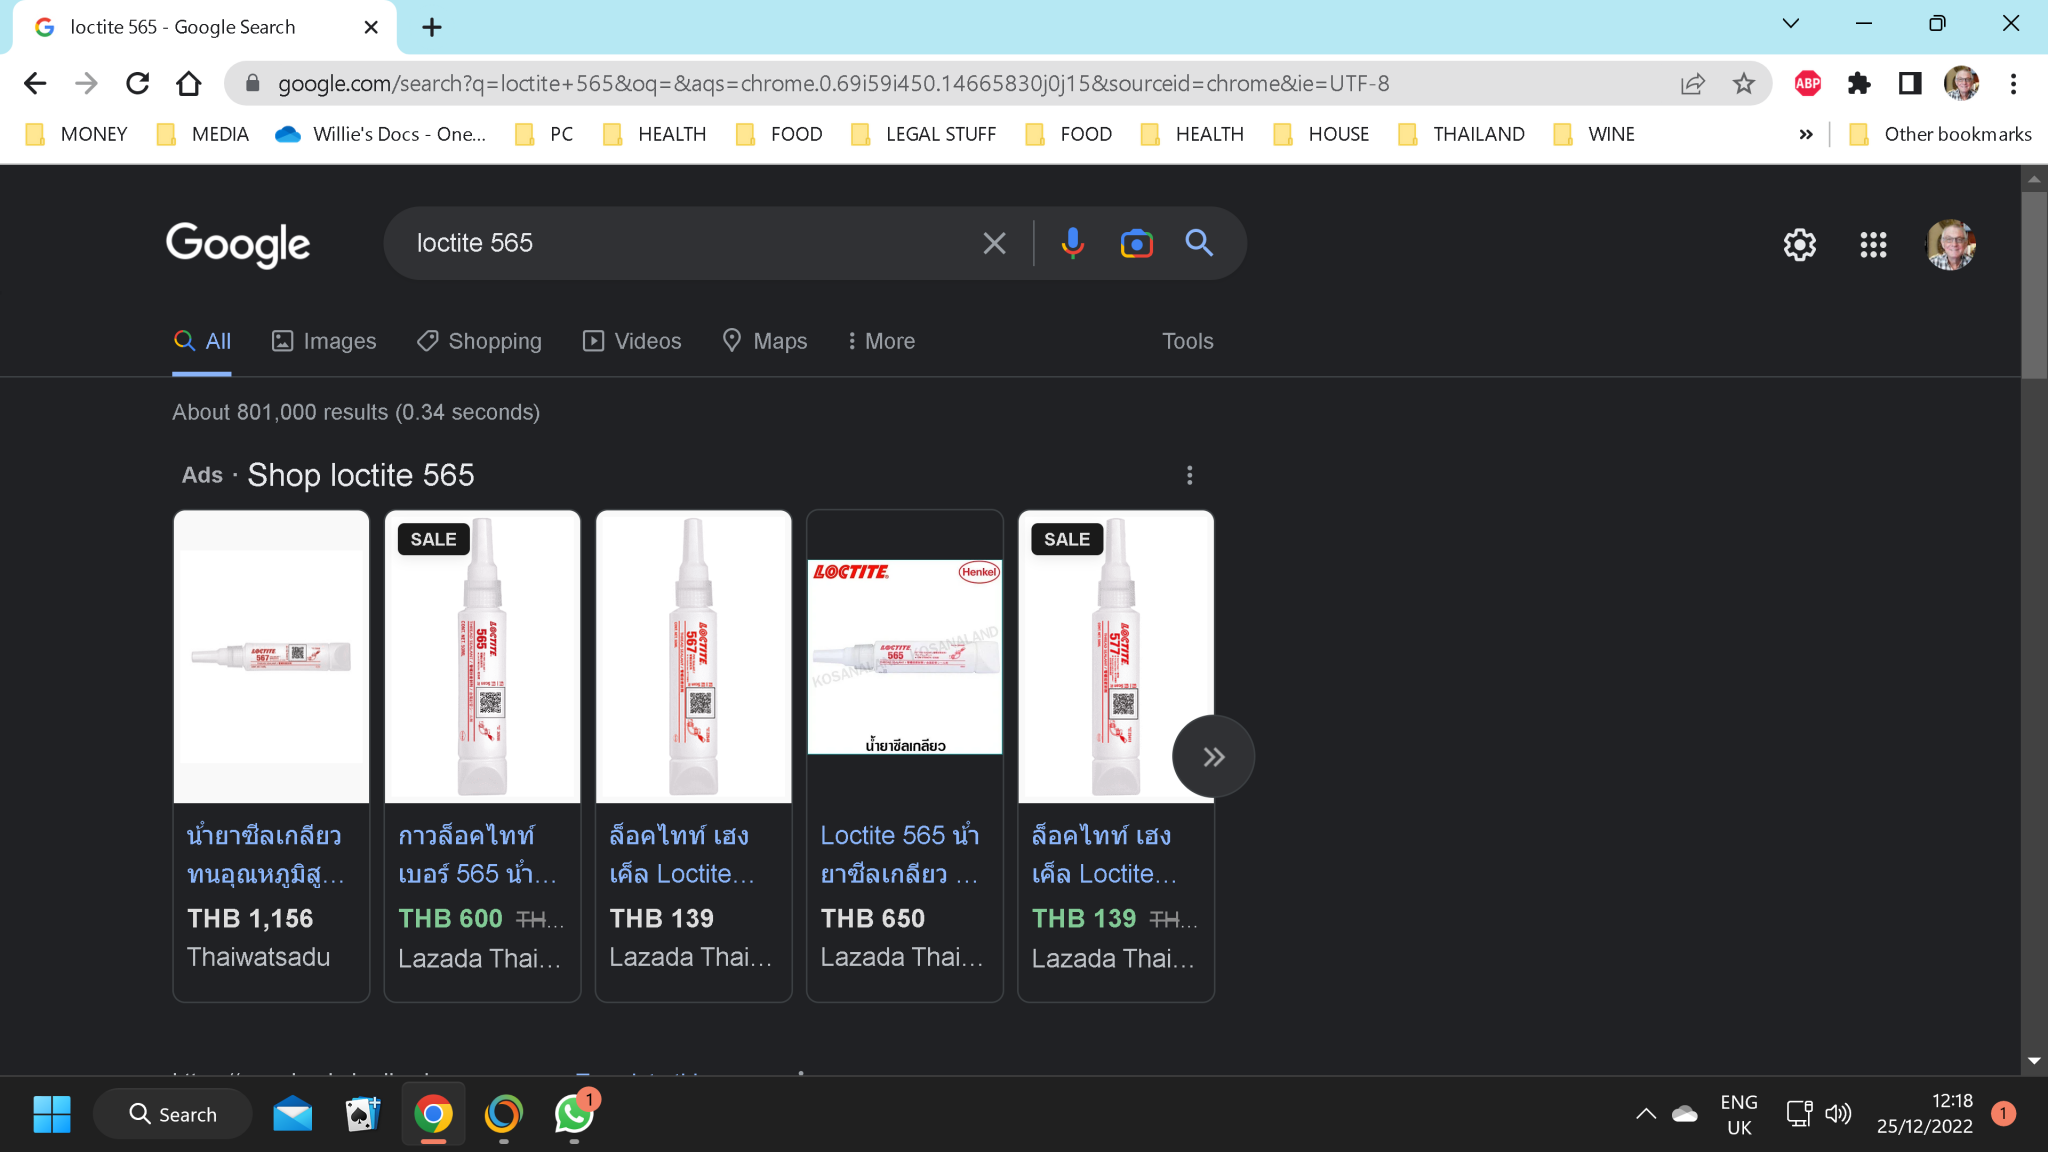Select the All results tab
2048x1152 pixels.
pyautogui.click(x=202, y=341)
